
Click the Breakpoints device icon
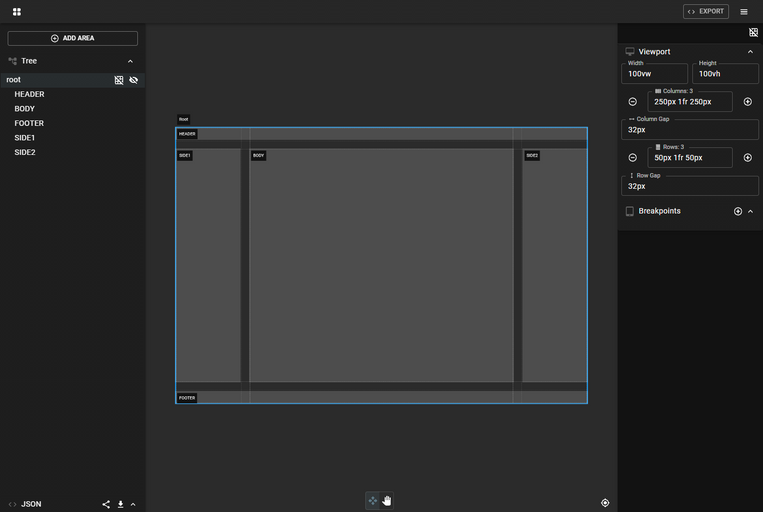(x=630, y=211)
